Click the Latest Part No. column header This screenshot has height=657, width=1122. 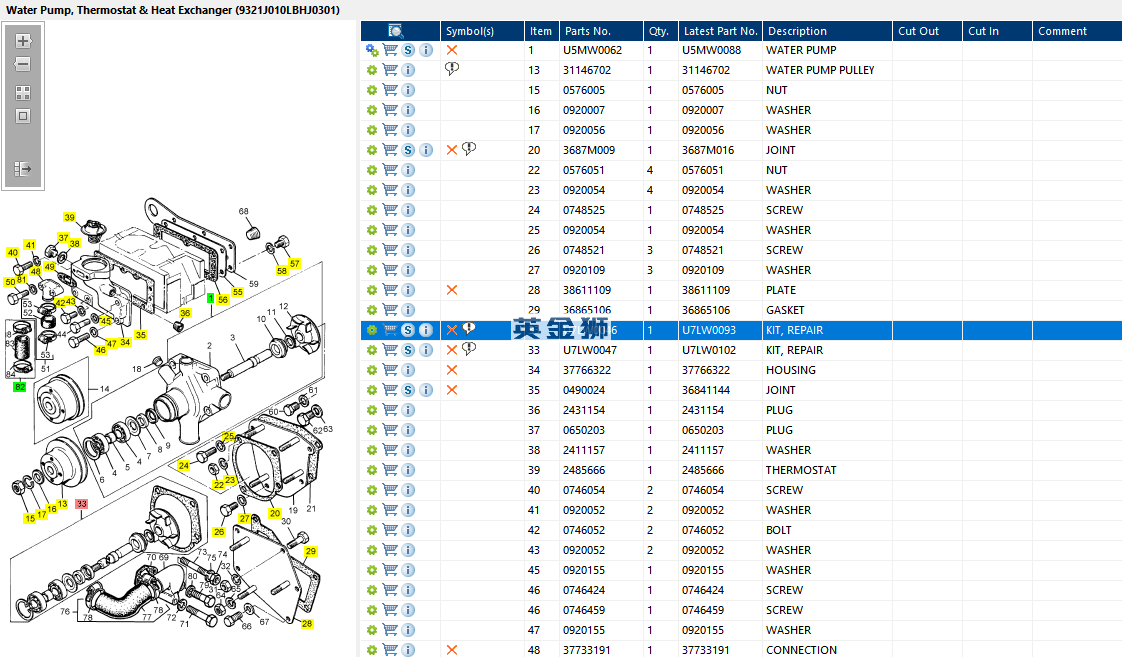click(x=720, y=31)
